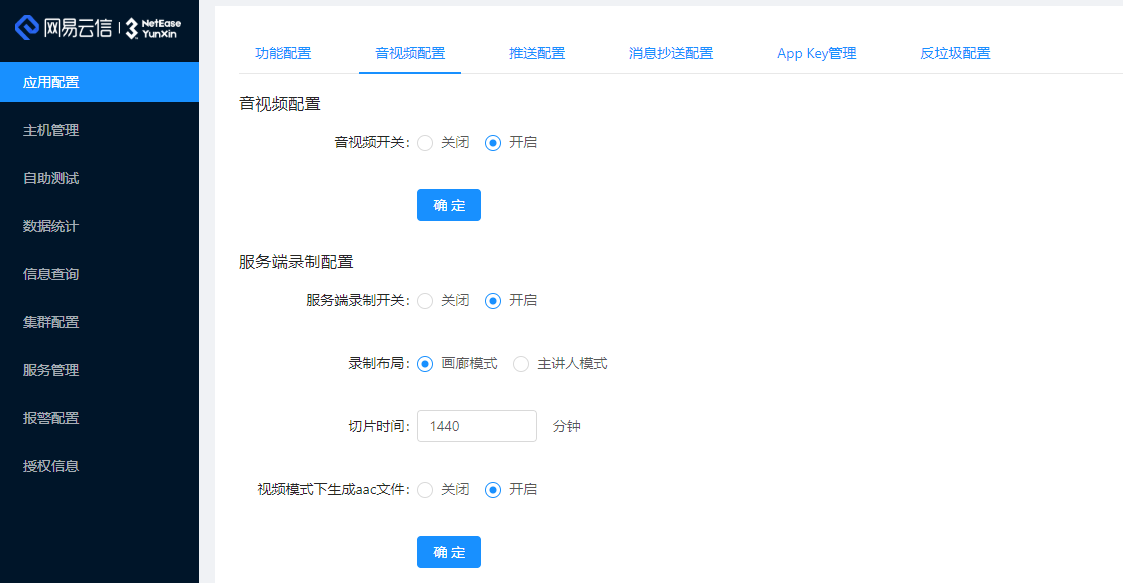This screenshot has width=1123, height=583.
Task: Select 数据统计 from the sidebar
Action: pyautogui.click(x=52, y=226)
